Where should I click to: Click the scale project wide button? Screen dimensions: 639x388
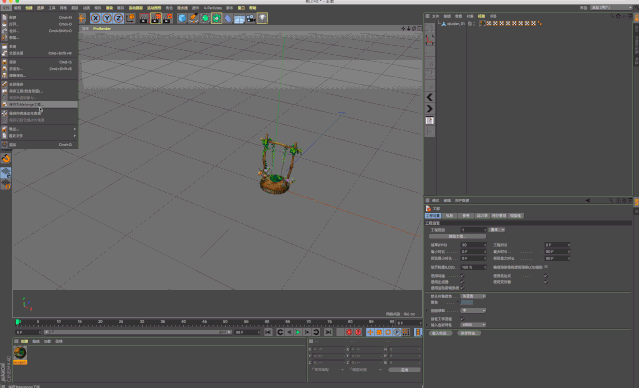(457, 236)
